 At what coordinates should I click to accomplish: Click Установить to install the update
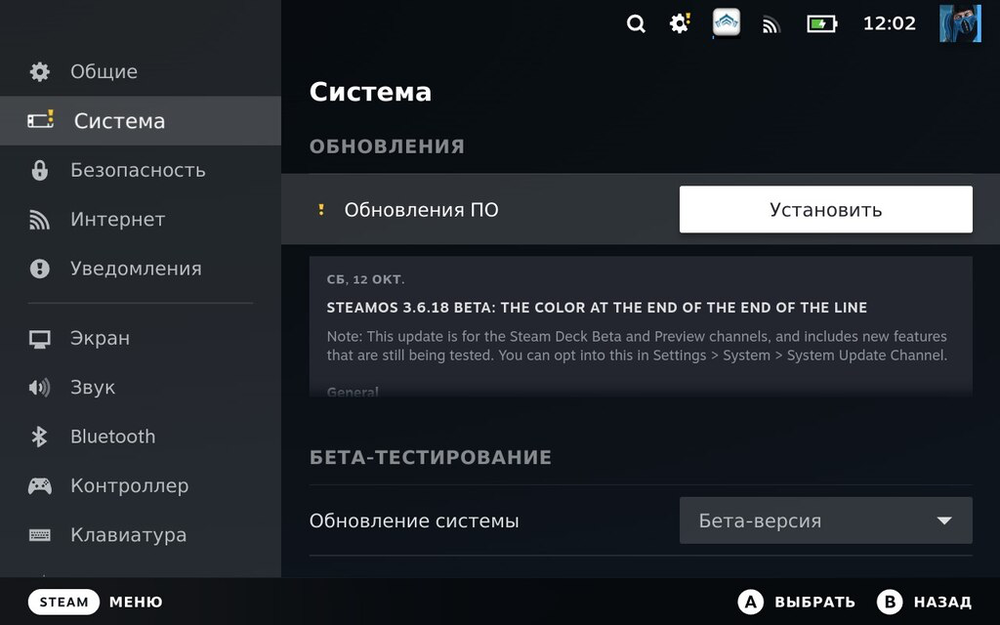tap(825, 209)
